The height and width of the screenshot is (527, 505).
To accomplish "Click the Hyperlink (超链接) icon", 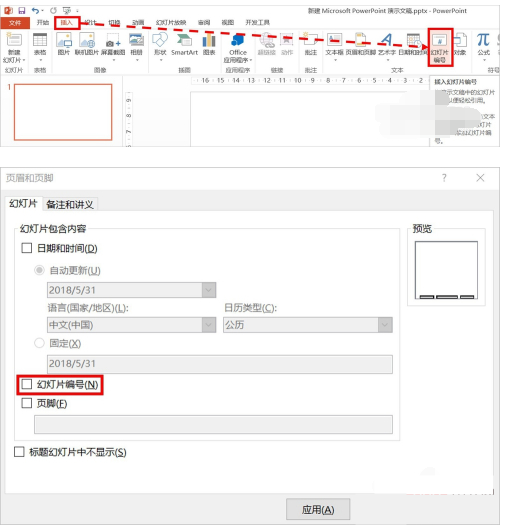I will click(267, 40).
